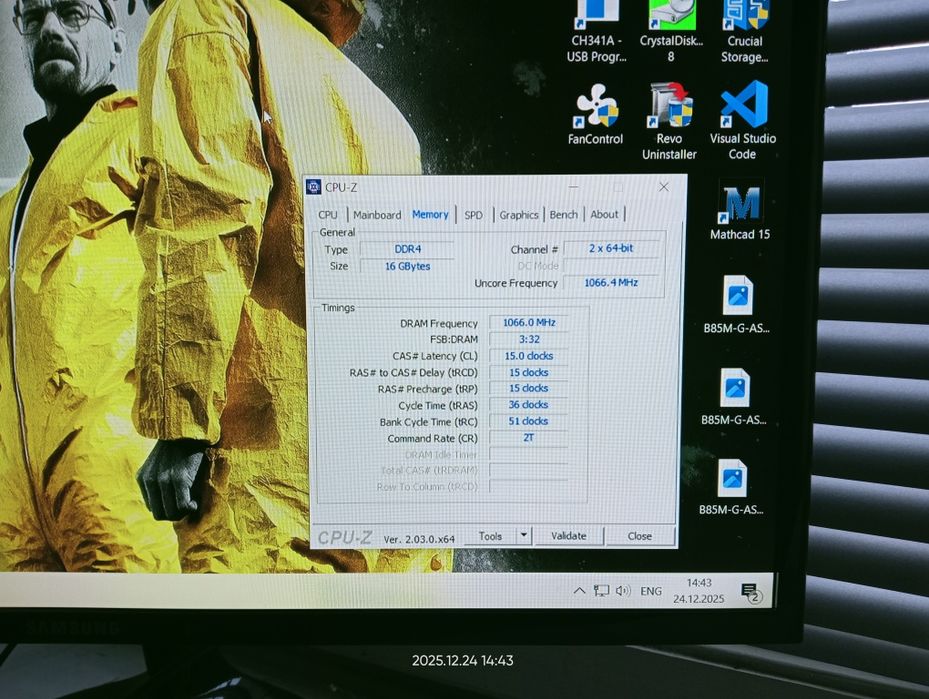Minimize the CPU-Z window

point(574,188)
